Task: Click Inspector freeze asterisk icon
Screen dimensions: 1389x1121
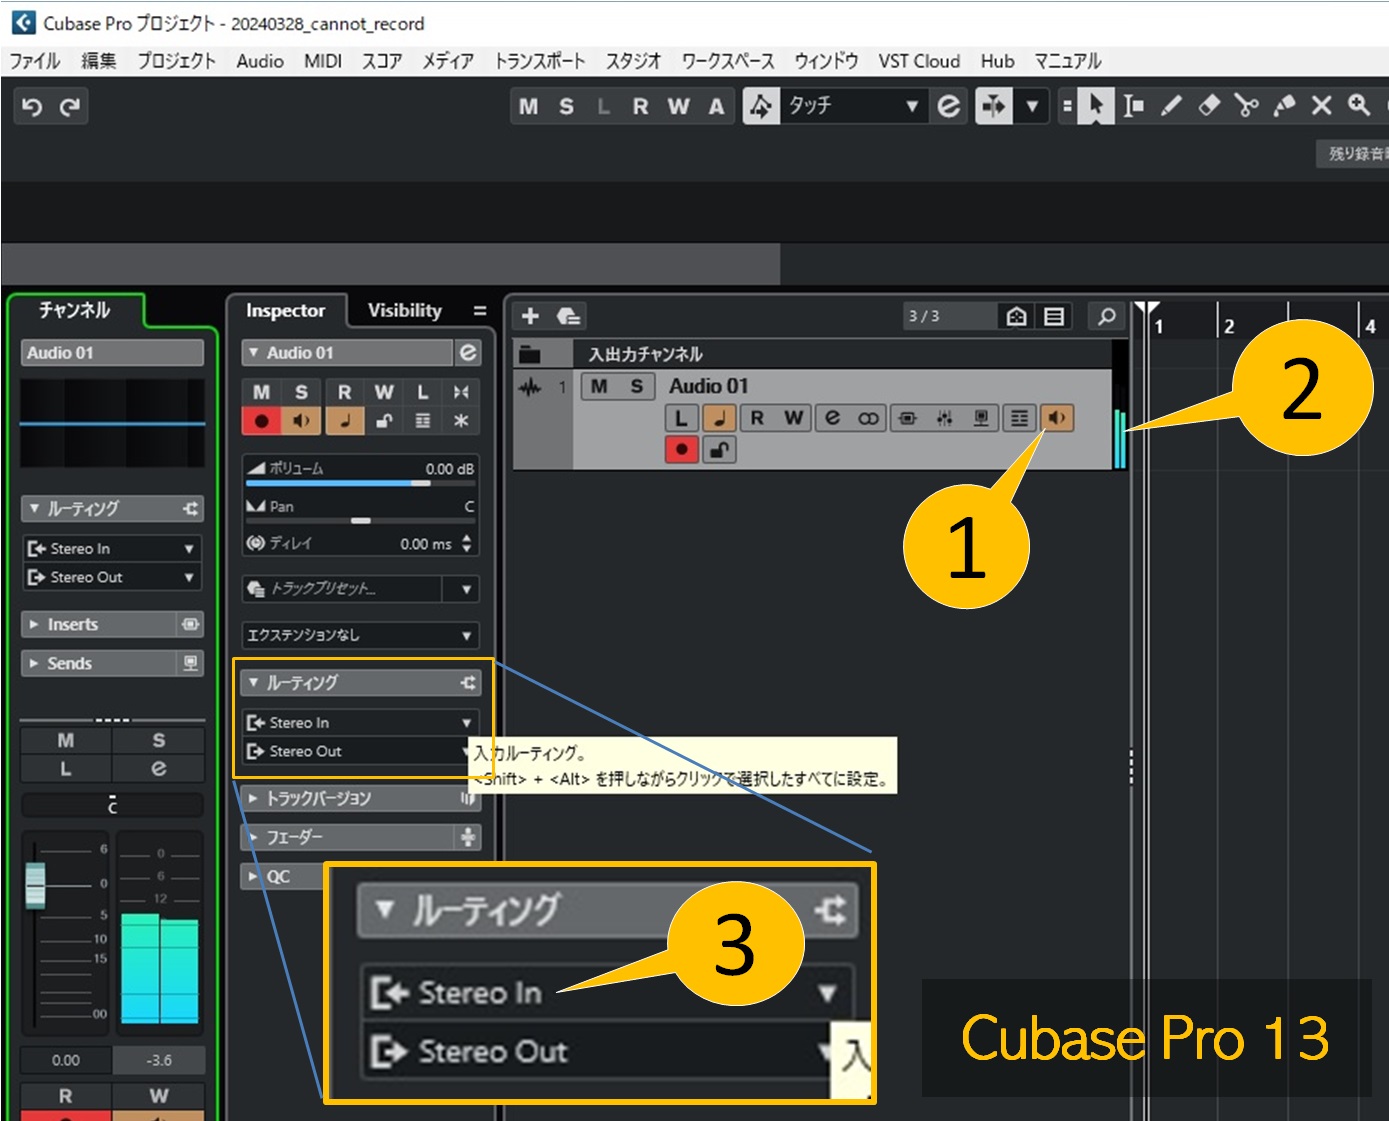Action: tap(461, 421)
